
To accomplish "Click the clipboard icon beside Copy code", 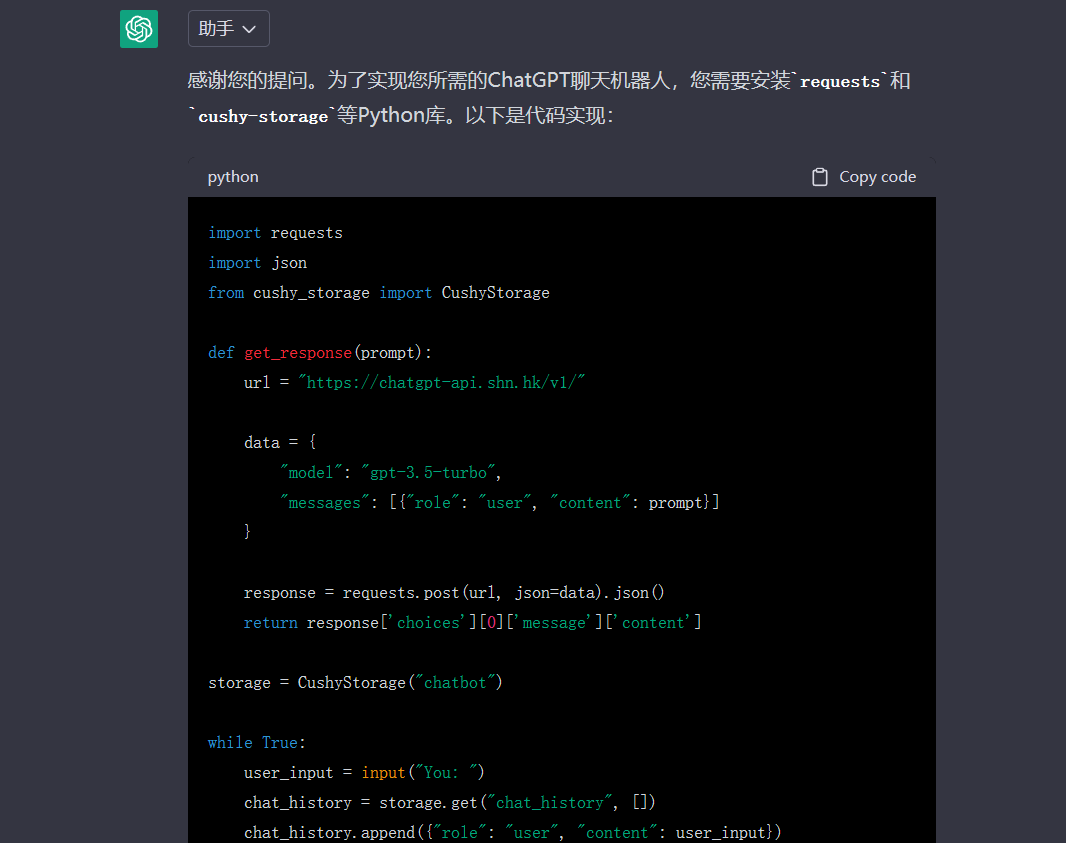I will 820,177.
